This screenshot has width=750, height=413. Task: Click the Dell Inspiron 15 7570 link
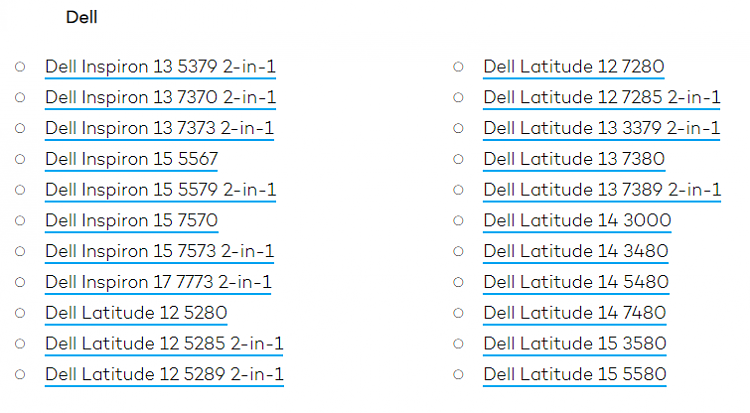(131, 221)
